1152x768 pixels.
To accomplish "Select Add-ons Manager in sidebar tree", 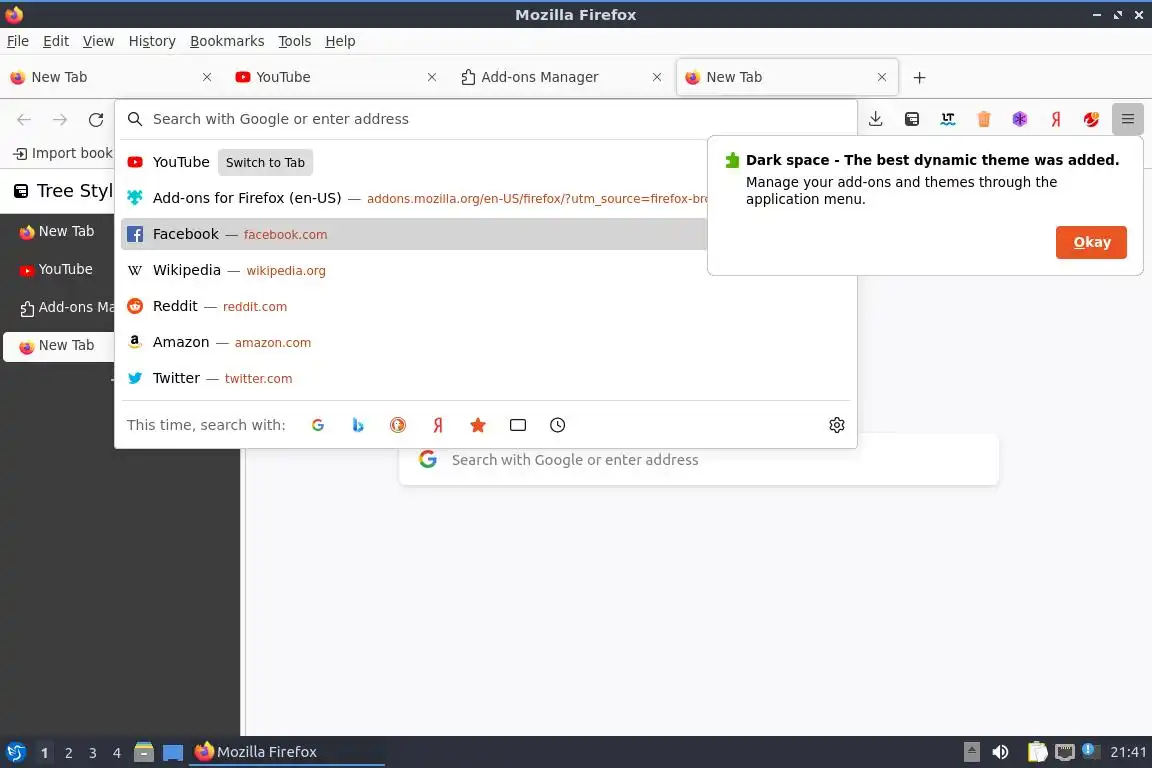I will point(59,308).
